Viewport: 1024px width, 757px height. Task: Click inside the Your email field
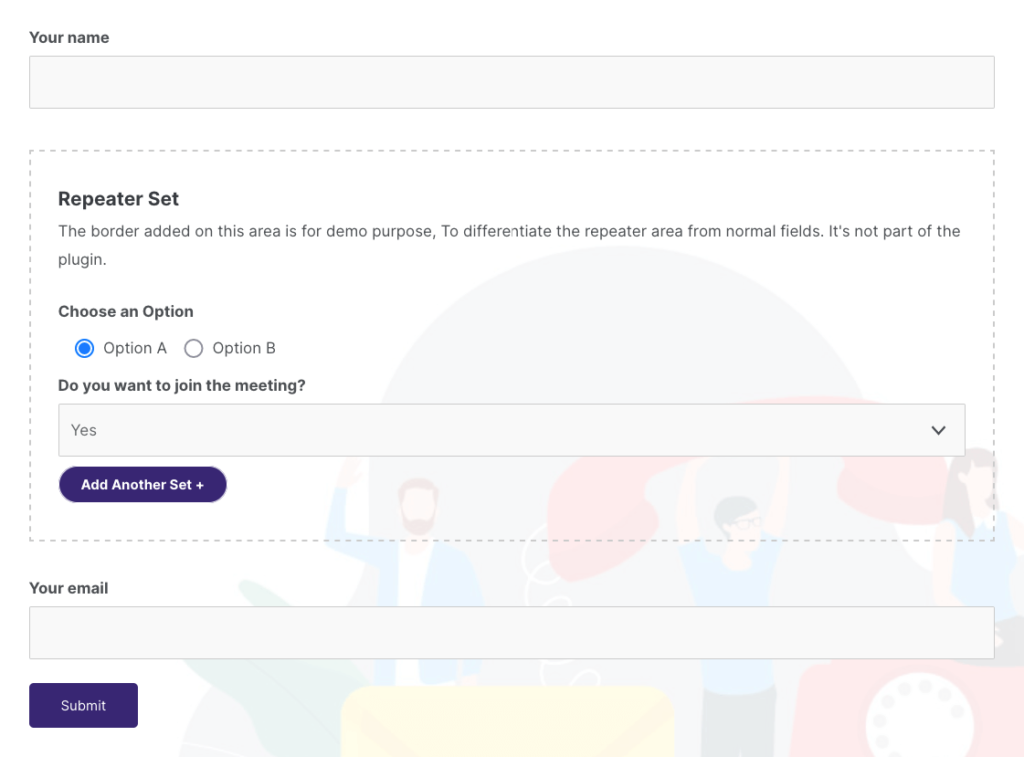(x=512, y=632)
